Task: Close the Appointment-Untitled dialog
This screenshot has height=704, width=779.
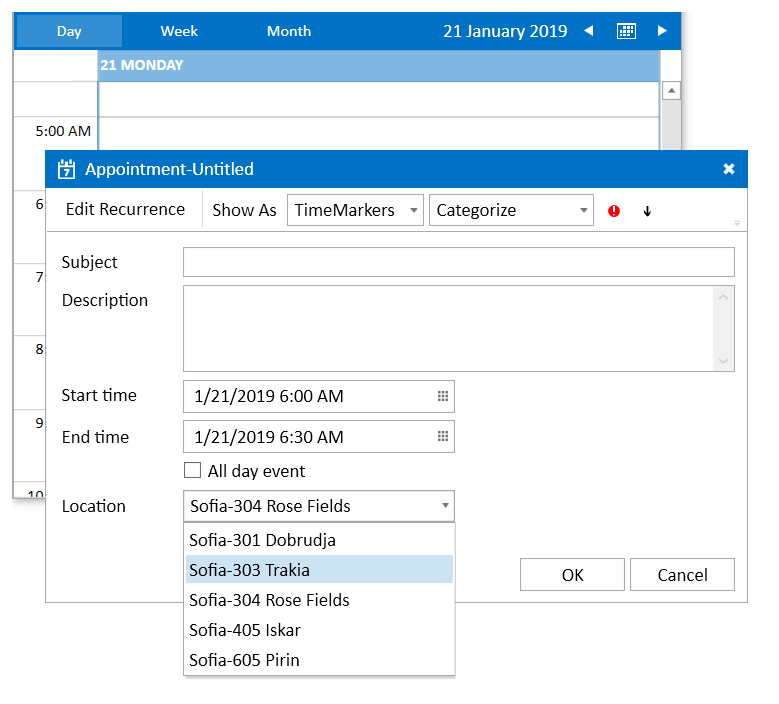Action: pos(729,169)
